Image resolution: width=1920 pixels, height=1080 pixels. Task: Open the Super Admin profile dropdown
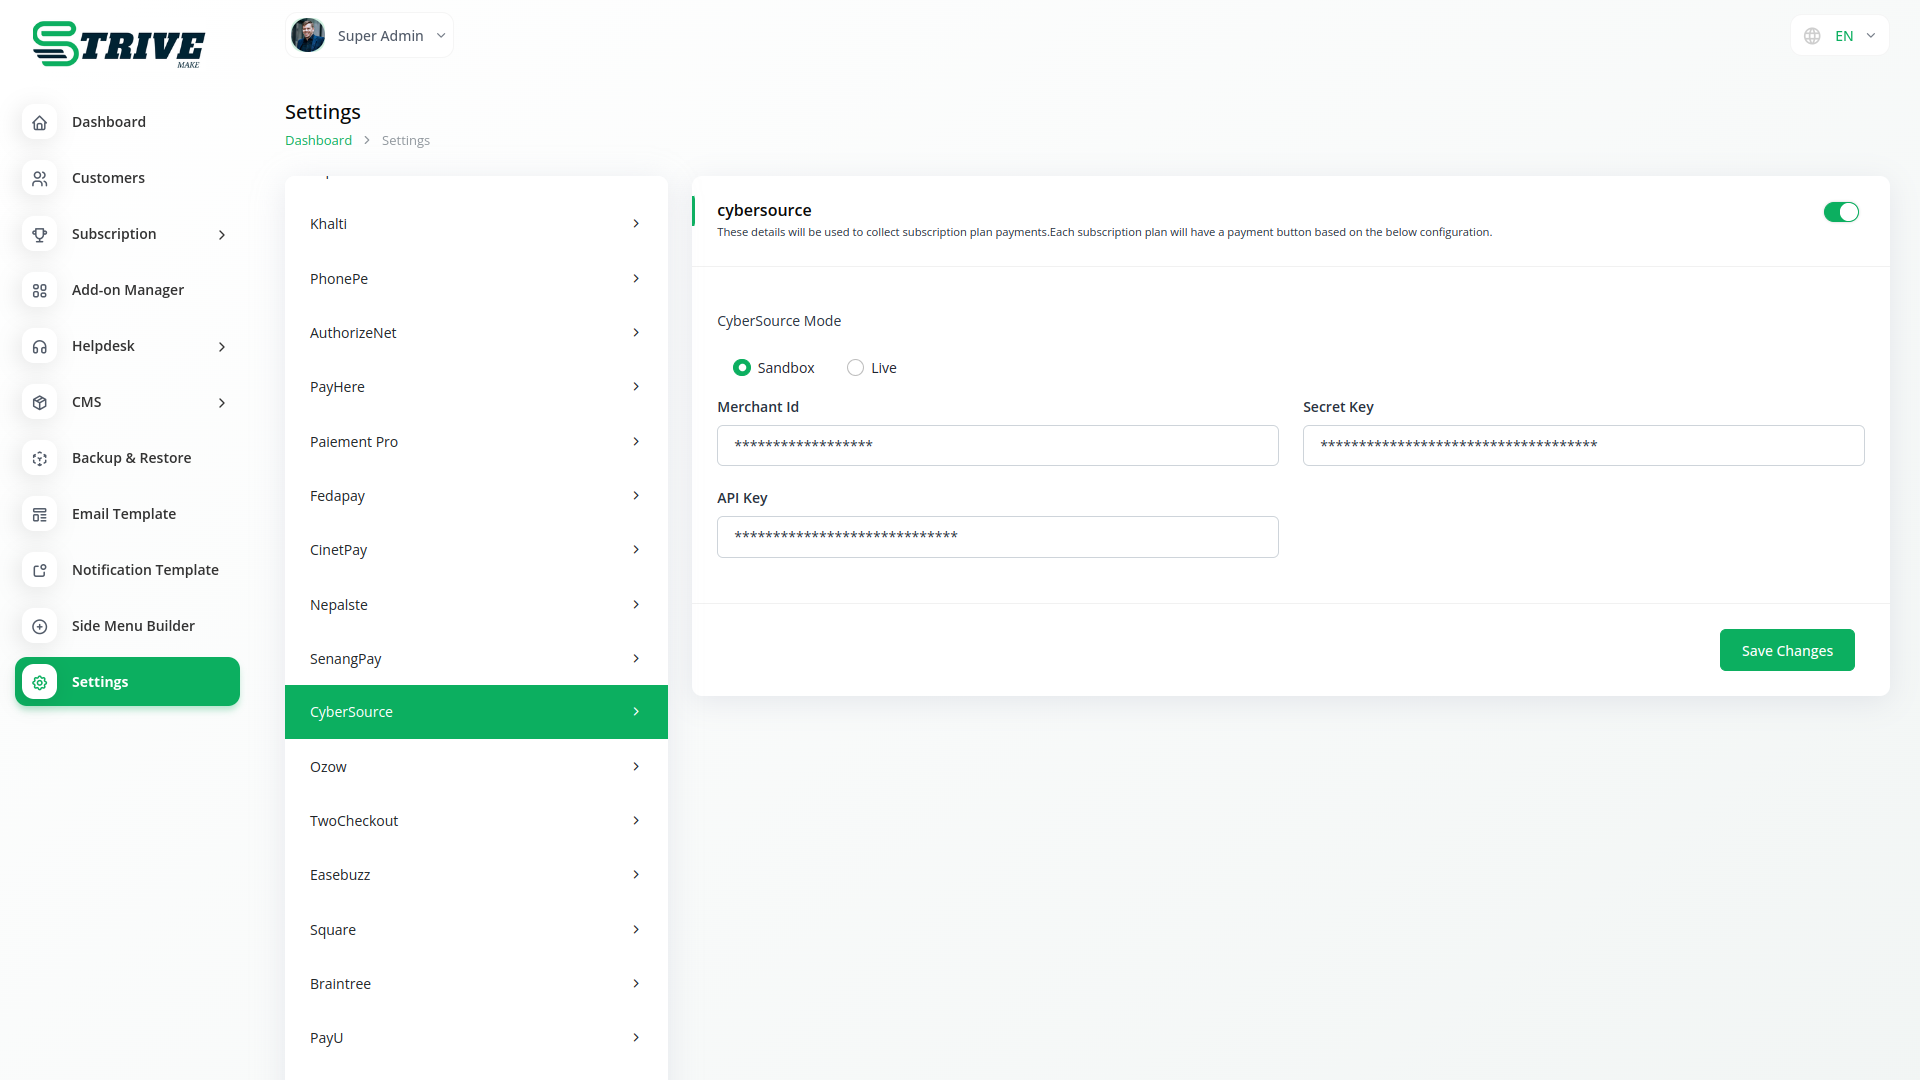click(x=369, y=36)
